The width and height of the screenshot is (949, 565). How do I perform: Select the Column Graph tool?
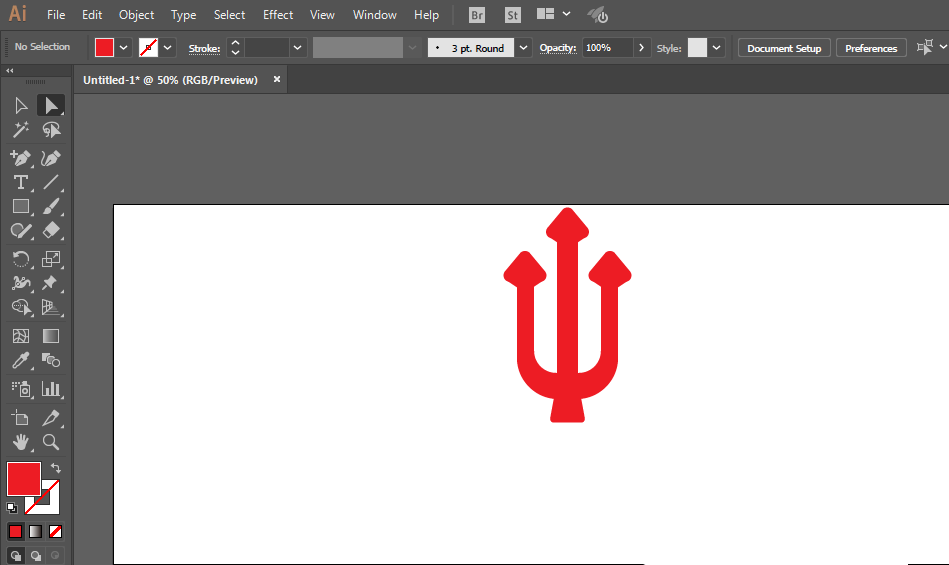click(x=51, y=389)
